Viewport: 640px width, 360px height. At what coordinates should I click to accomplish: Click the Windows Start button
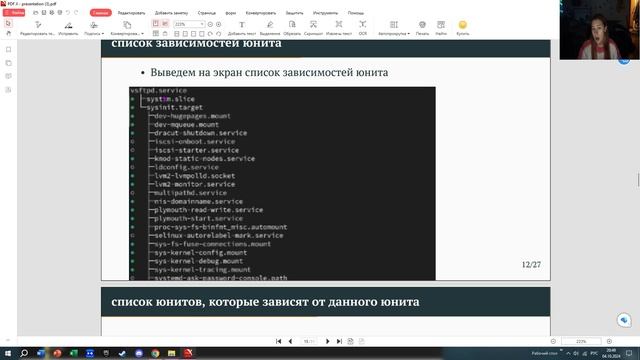pyautogui.click(x=8, y=353)
